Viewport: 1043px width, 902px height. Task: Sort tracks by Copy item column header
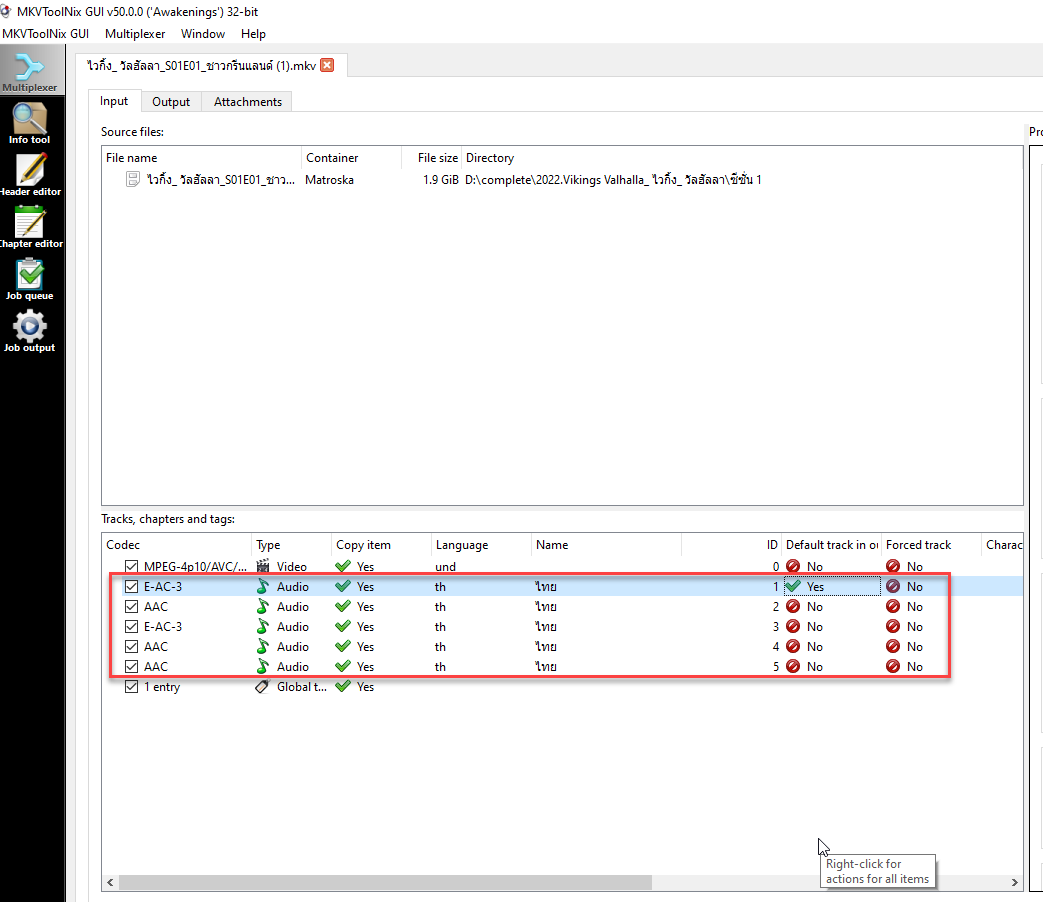click(x=381, y=545)
